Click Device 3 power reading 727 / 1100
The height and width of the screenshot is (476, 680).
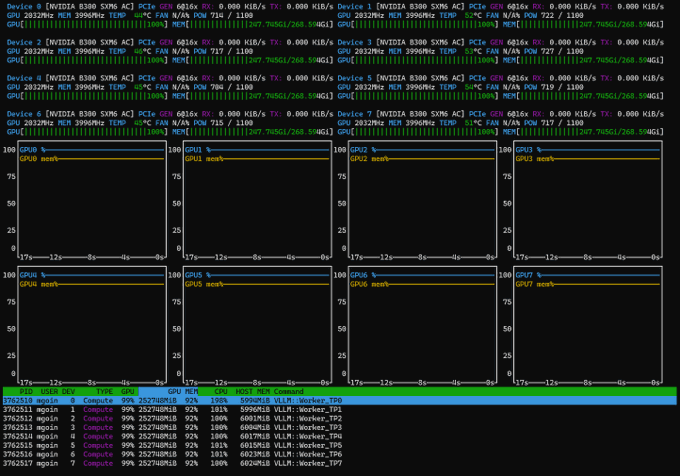pyautogui.click(x=562, y=51)
